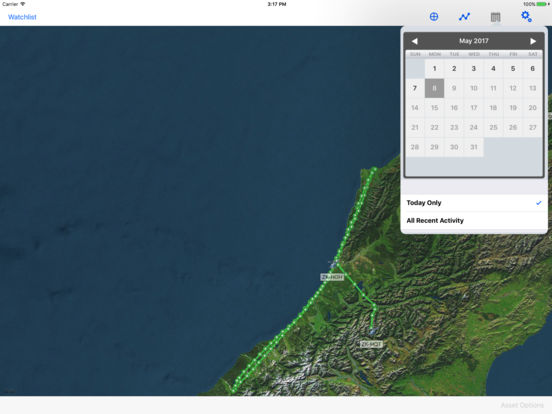Tap the 3:17 PM clock
Viewport: 552px width, 414px height.
277,4
